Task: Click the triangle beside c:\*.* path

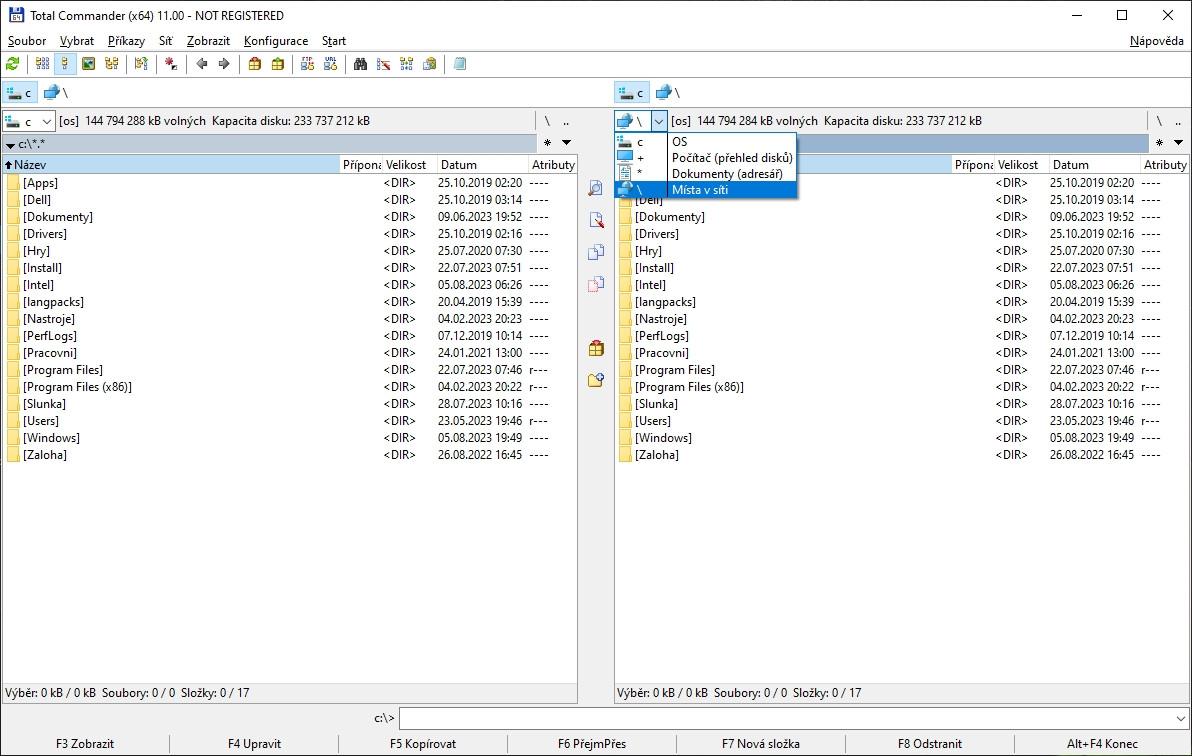Action: [11, 144]
